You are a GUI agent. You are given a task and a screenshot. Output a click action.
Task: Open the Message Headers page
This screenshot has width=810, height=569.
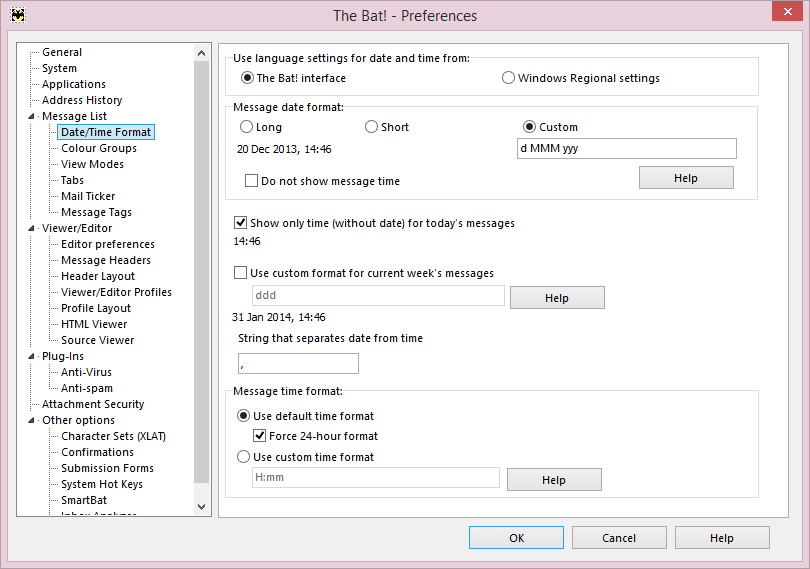point(106,260)
